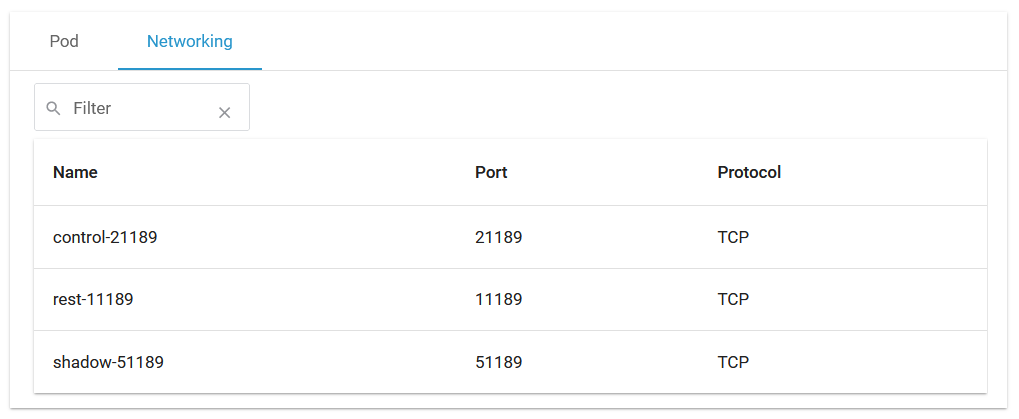Click port value 21189

498,238
